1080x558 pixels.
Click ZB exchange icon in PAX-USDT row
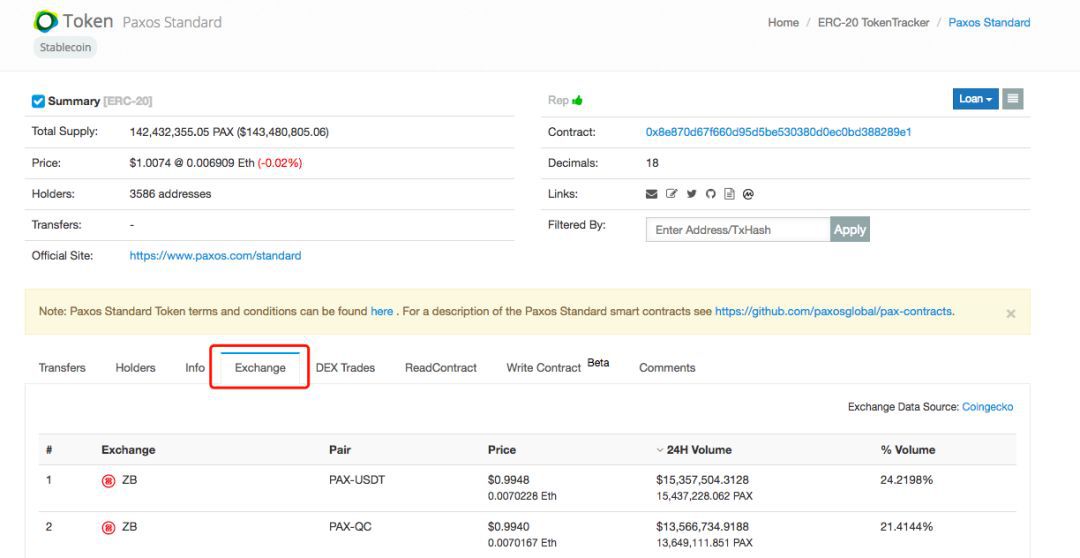tap(108, 481)
